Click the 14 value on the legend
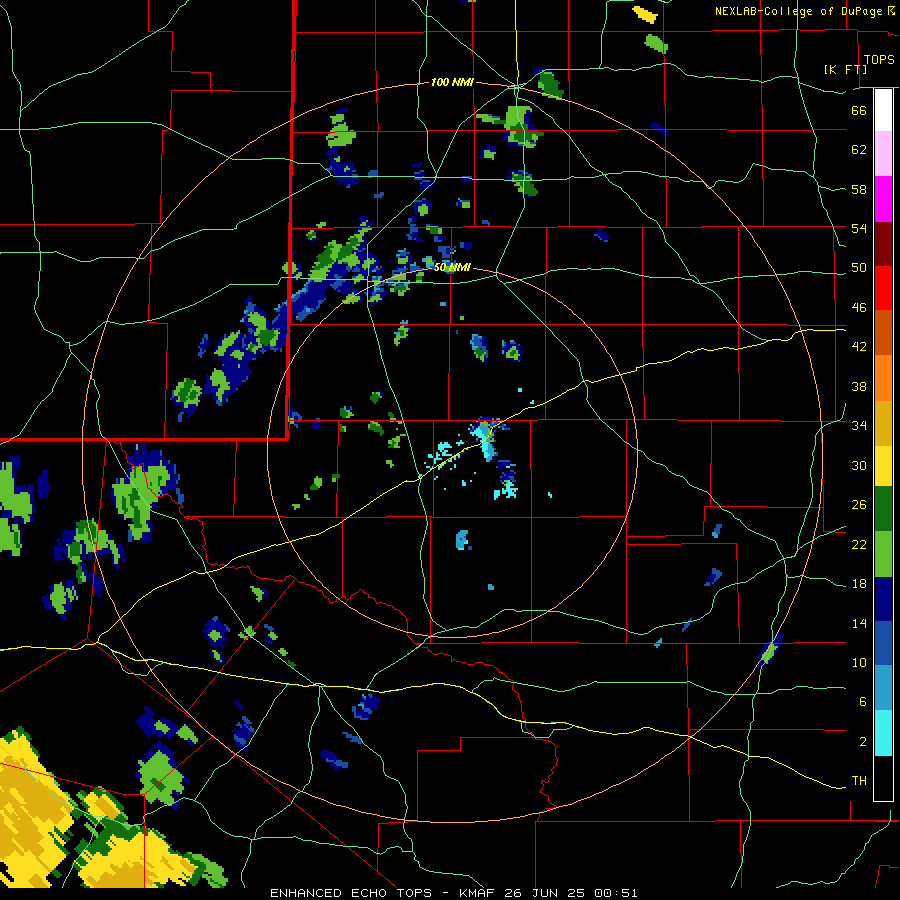Viewport: 900px width, 900px height. (859, 623)
